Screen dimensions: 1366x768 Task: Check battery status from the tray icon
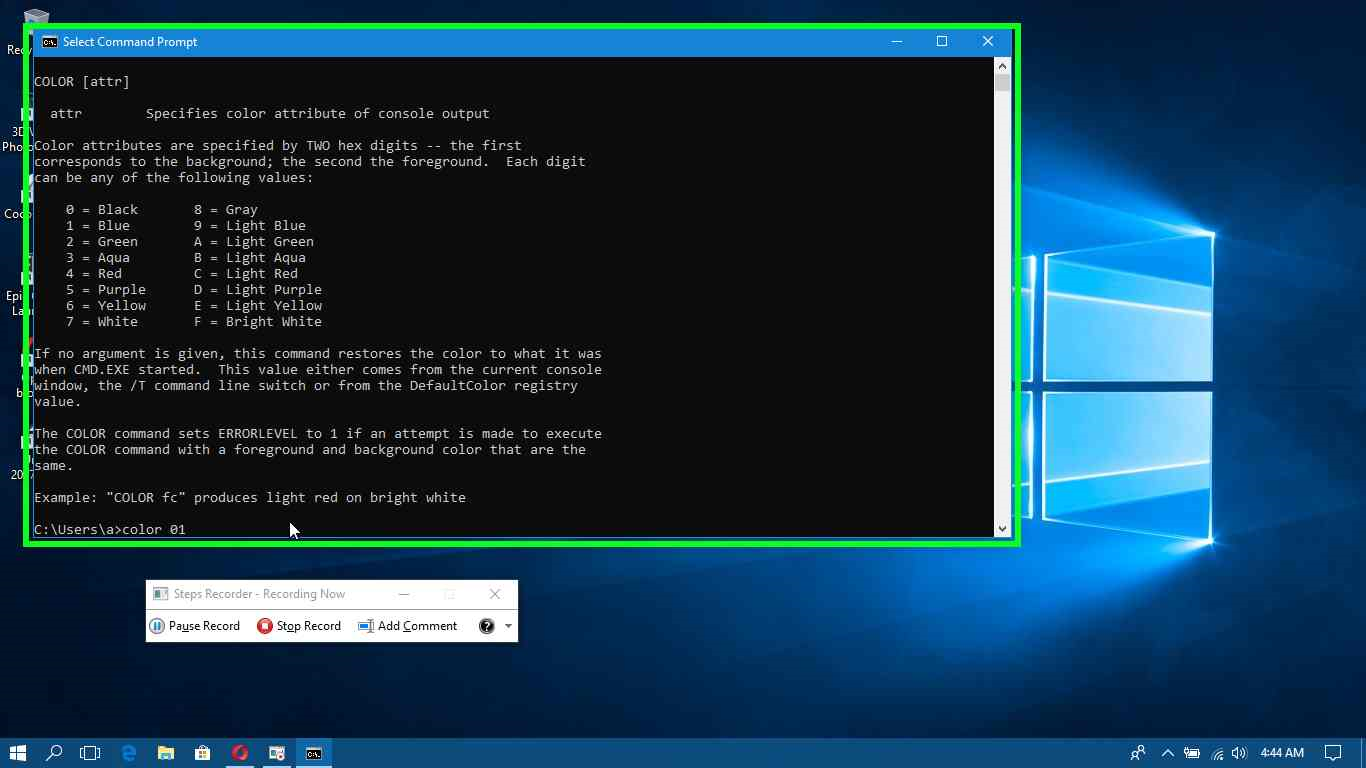tap(1192, 752)
